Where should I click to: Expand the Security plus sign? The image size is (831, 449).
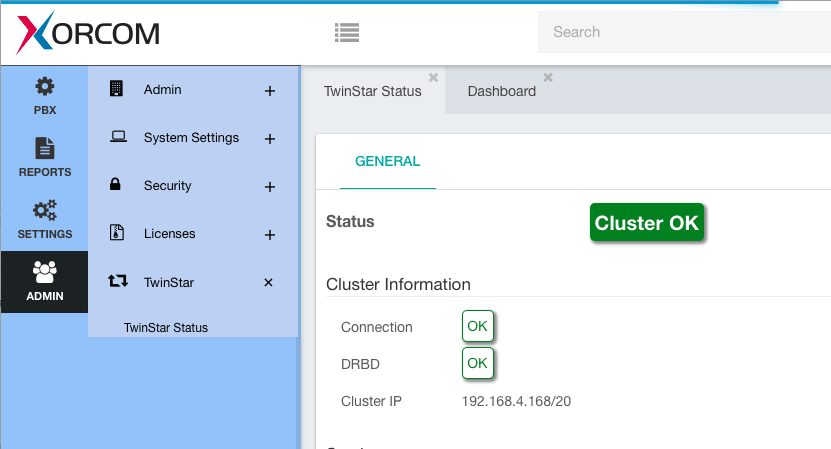pyautogui.click(x=270, y=187)
